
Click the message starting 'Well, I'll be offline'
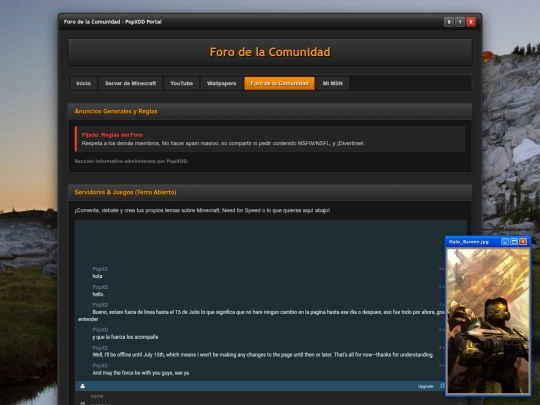click(x=263, y=355)
